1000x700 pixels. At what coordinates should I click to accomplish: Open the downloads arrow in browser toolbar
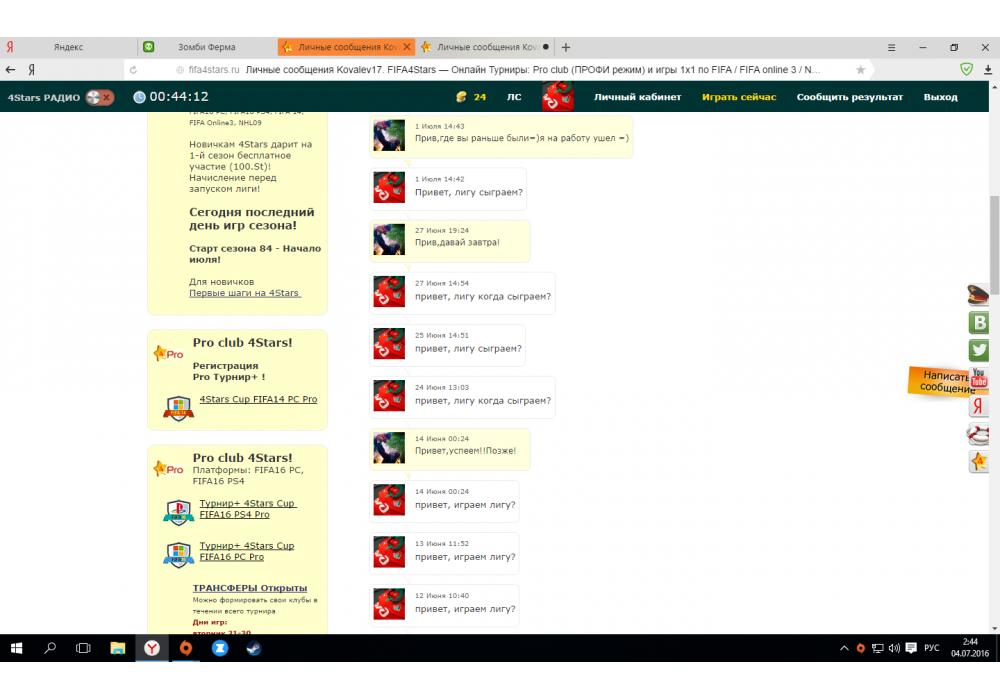988,70
